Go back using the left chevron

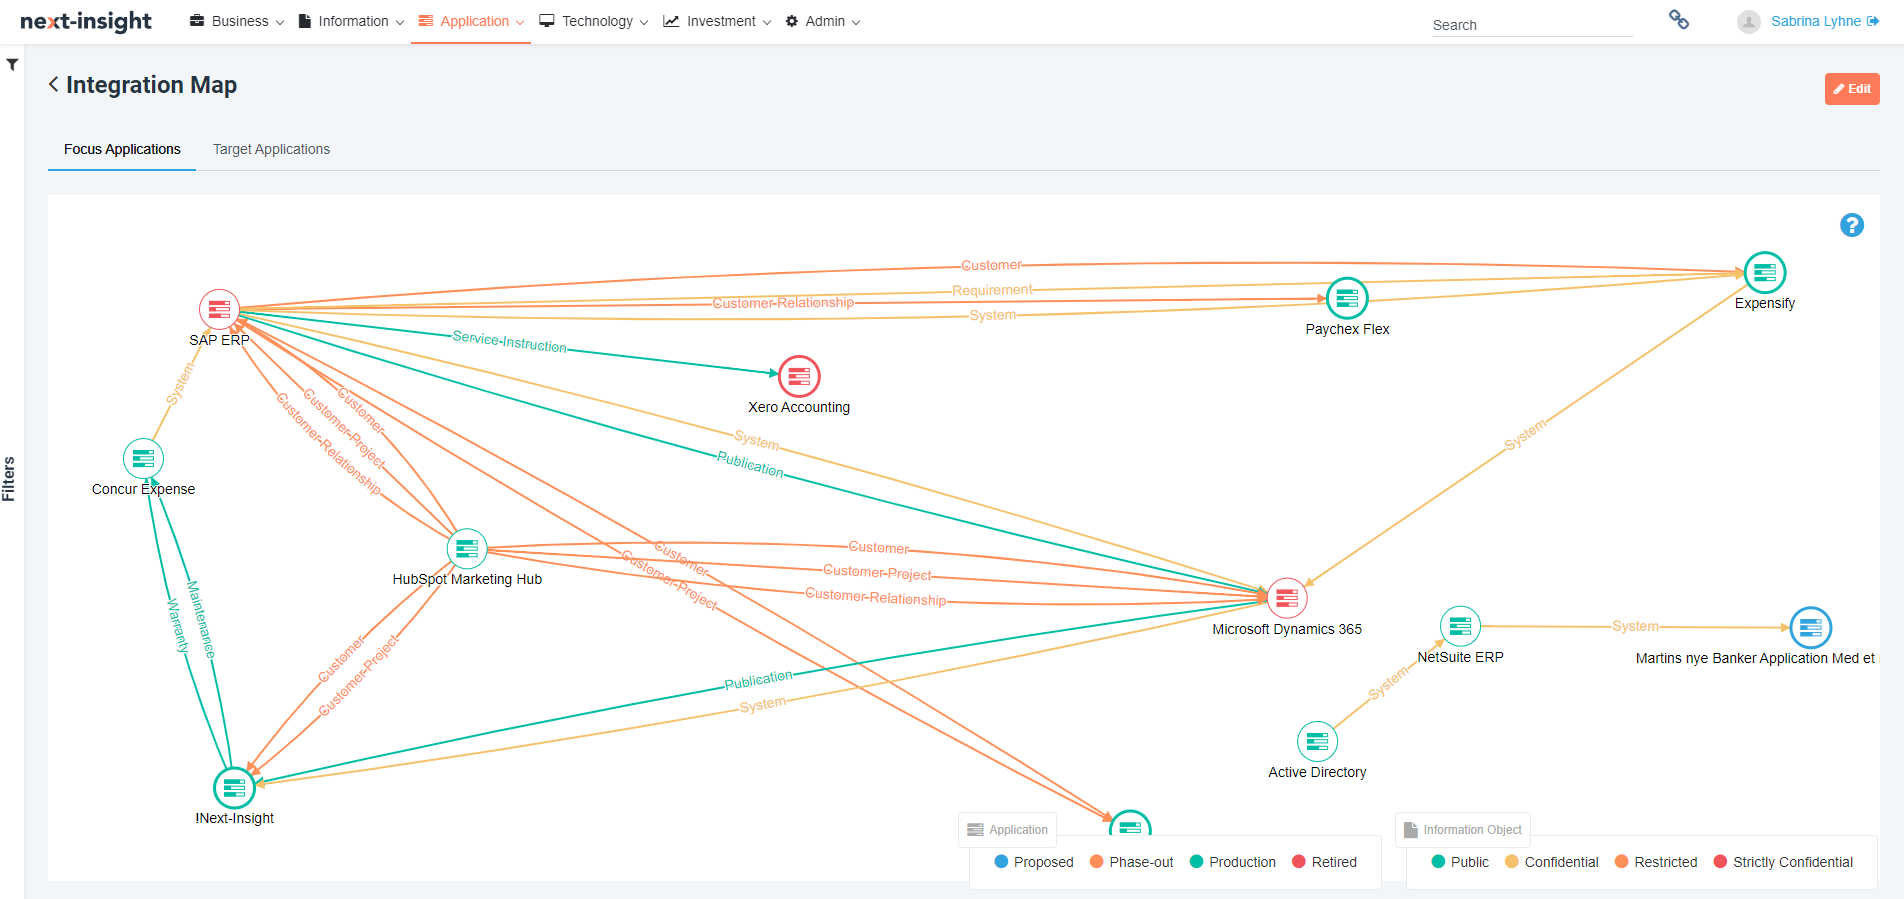pyautogui.click(x=53, y=85)
